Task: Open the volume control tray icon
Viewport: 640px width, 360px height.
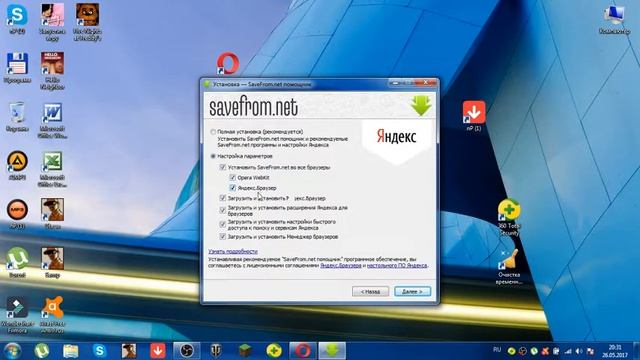Action: (579, 351)
